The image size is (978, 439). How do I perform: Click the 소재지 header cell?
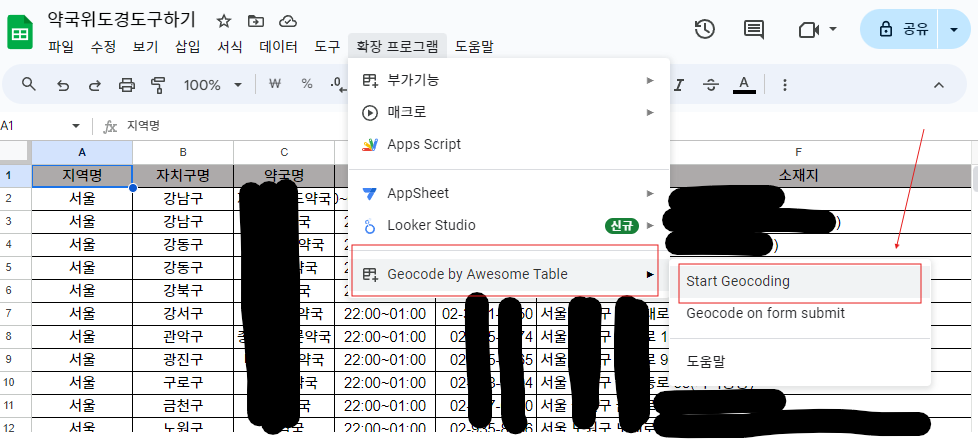click(798, 176)
